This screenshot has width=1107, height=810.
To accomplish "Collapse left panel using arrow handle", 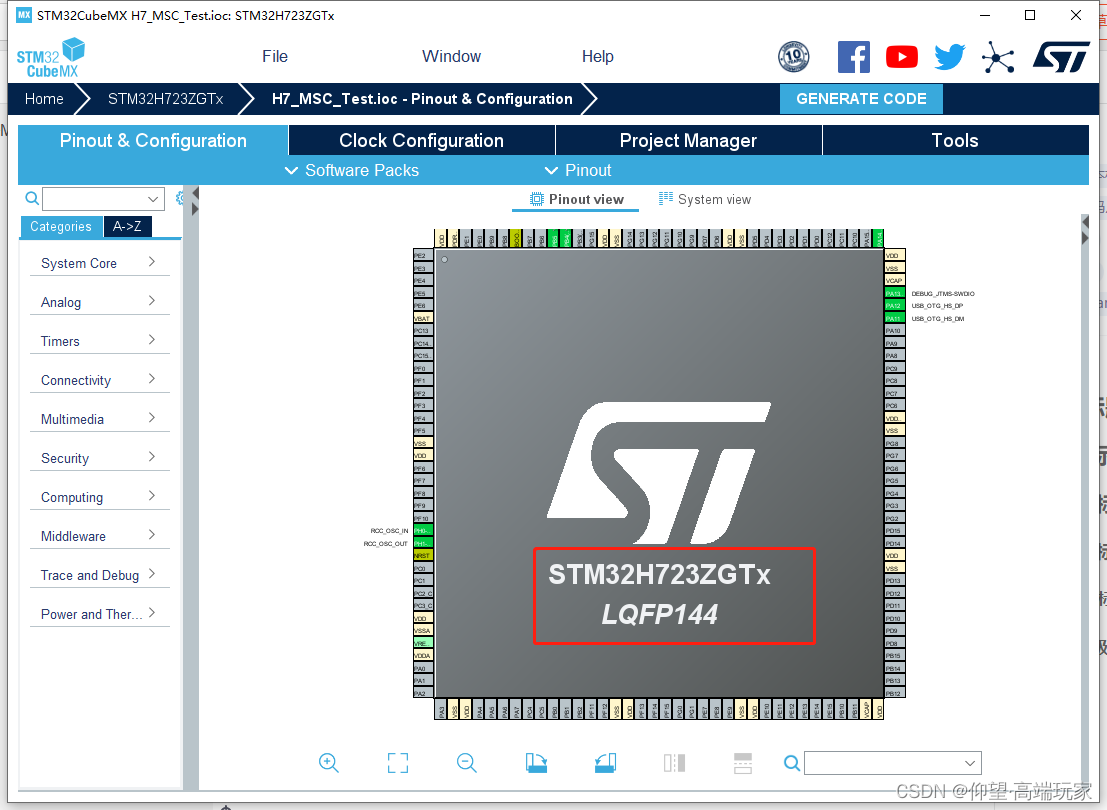I will tap(196, 193).
